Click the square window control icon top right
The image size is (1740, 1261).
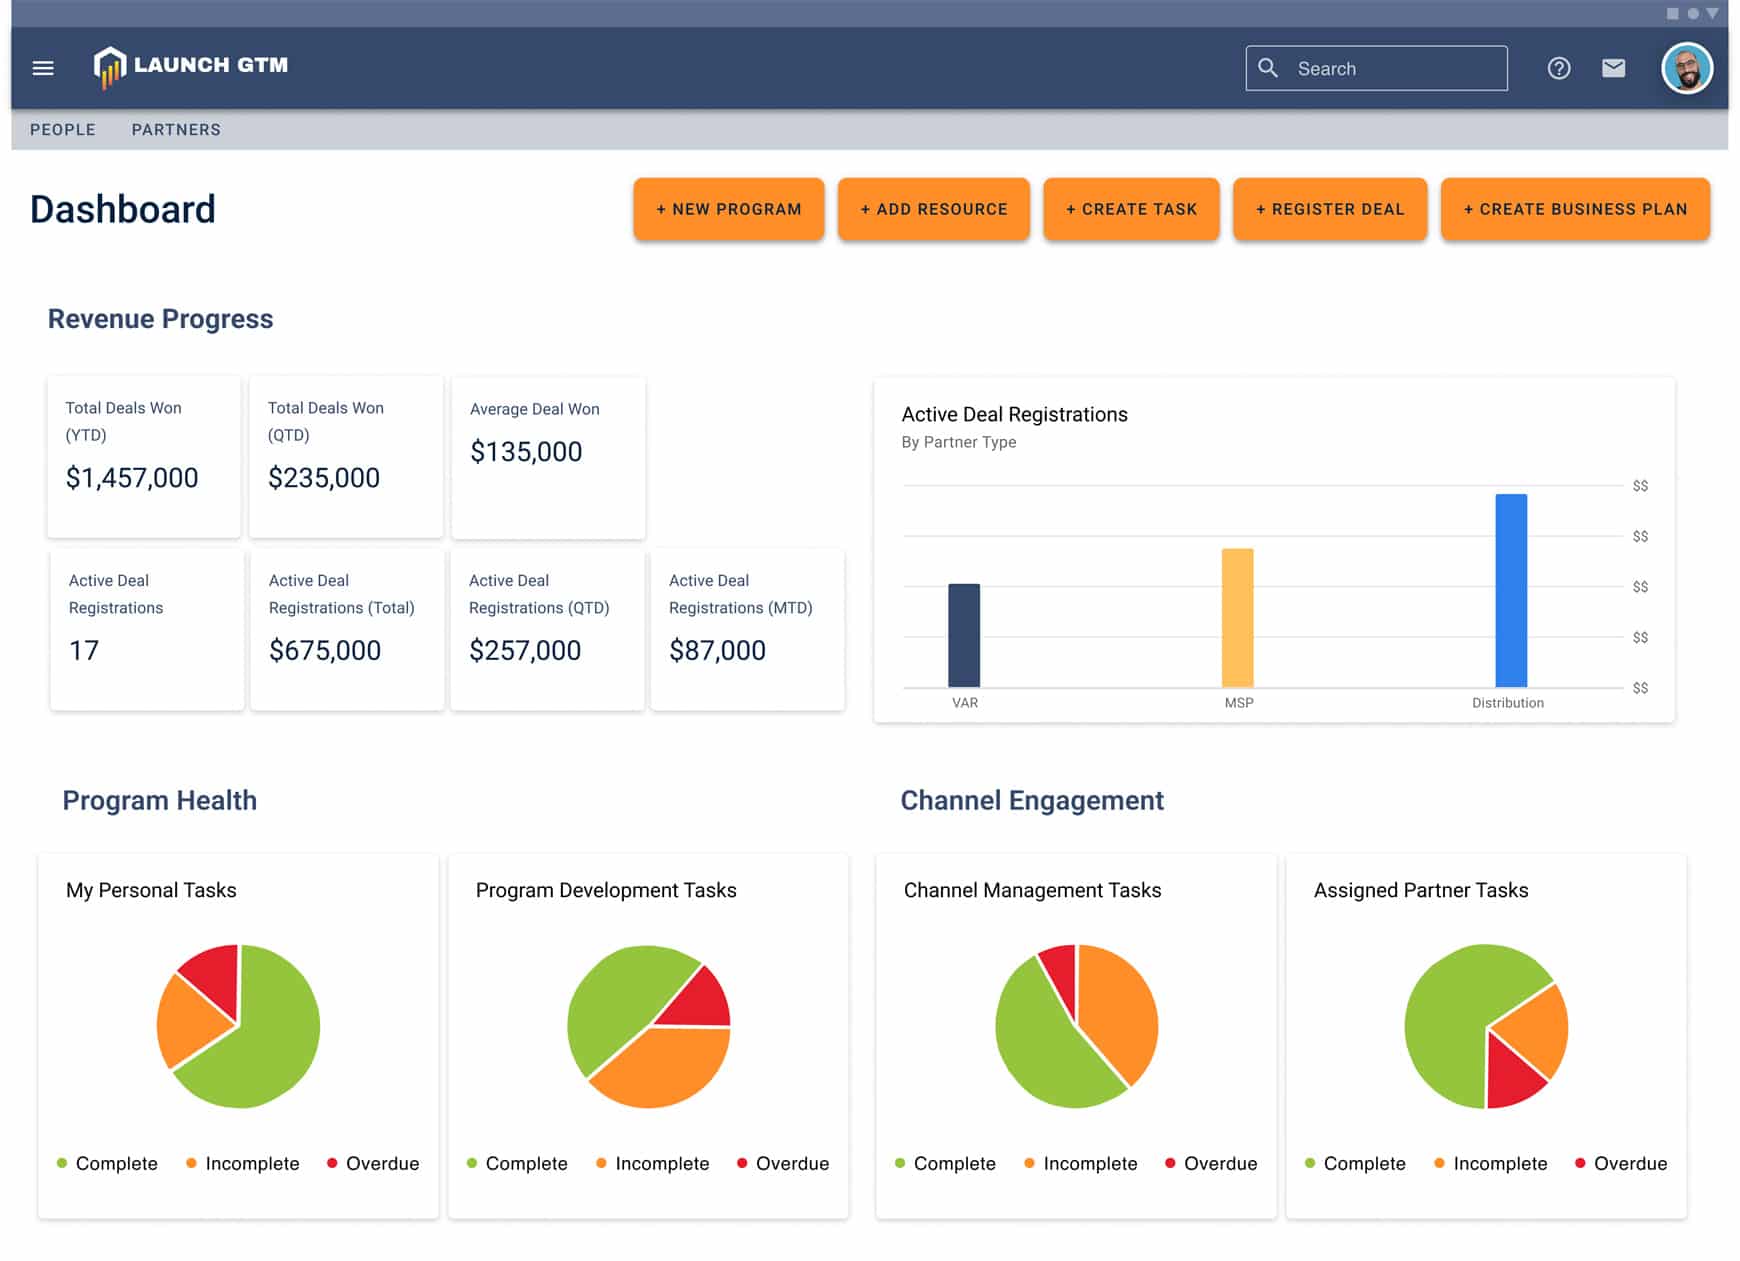click(x=1674, y=13)
